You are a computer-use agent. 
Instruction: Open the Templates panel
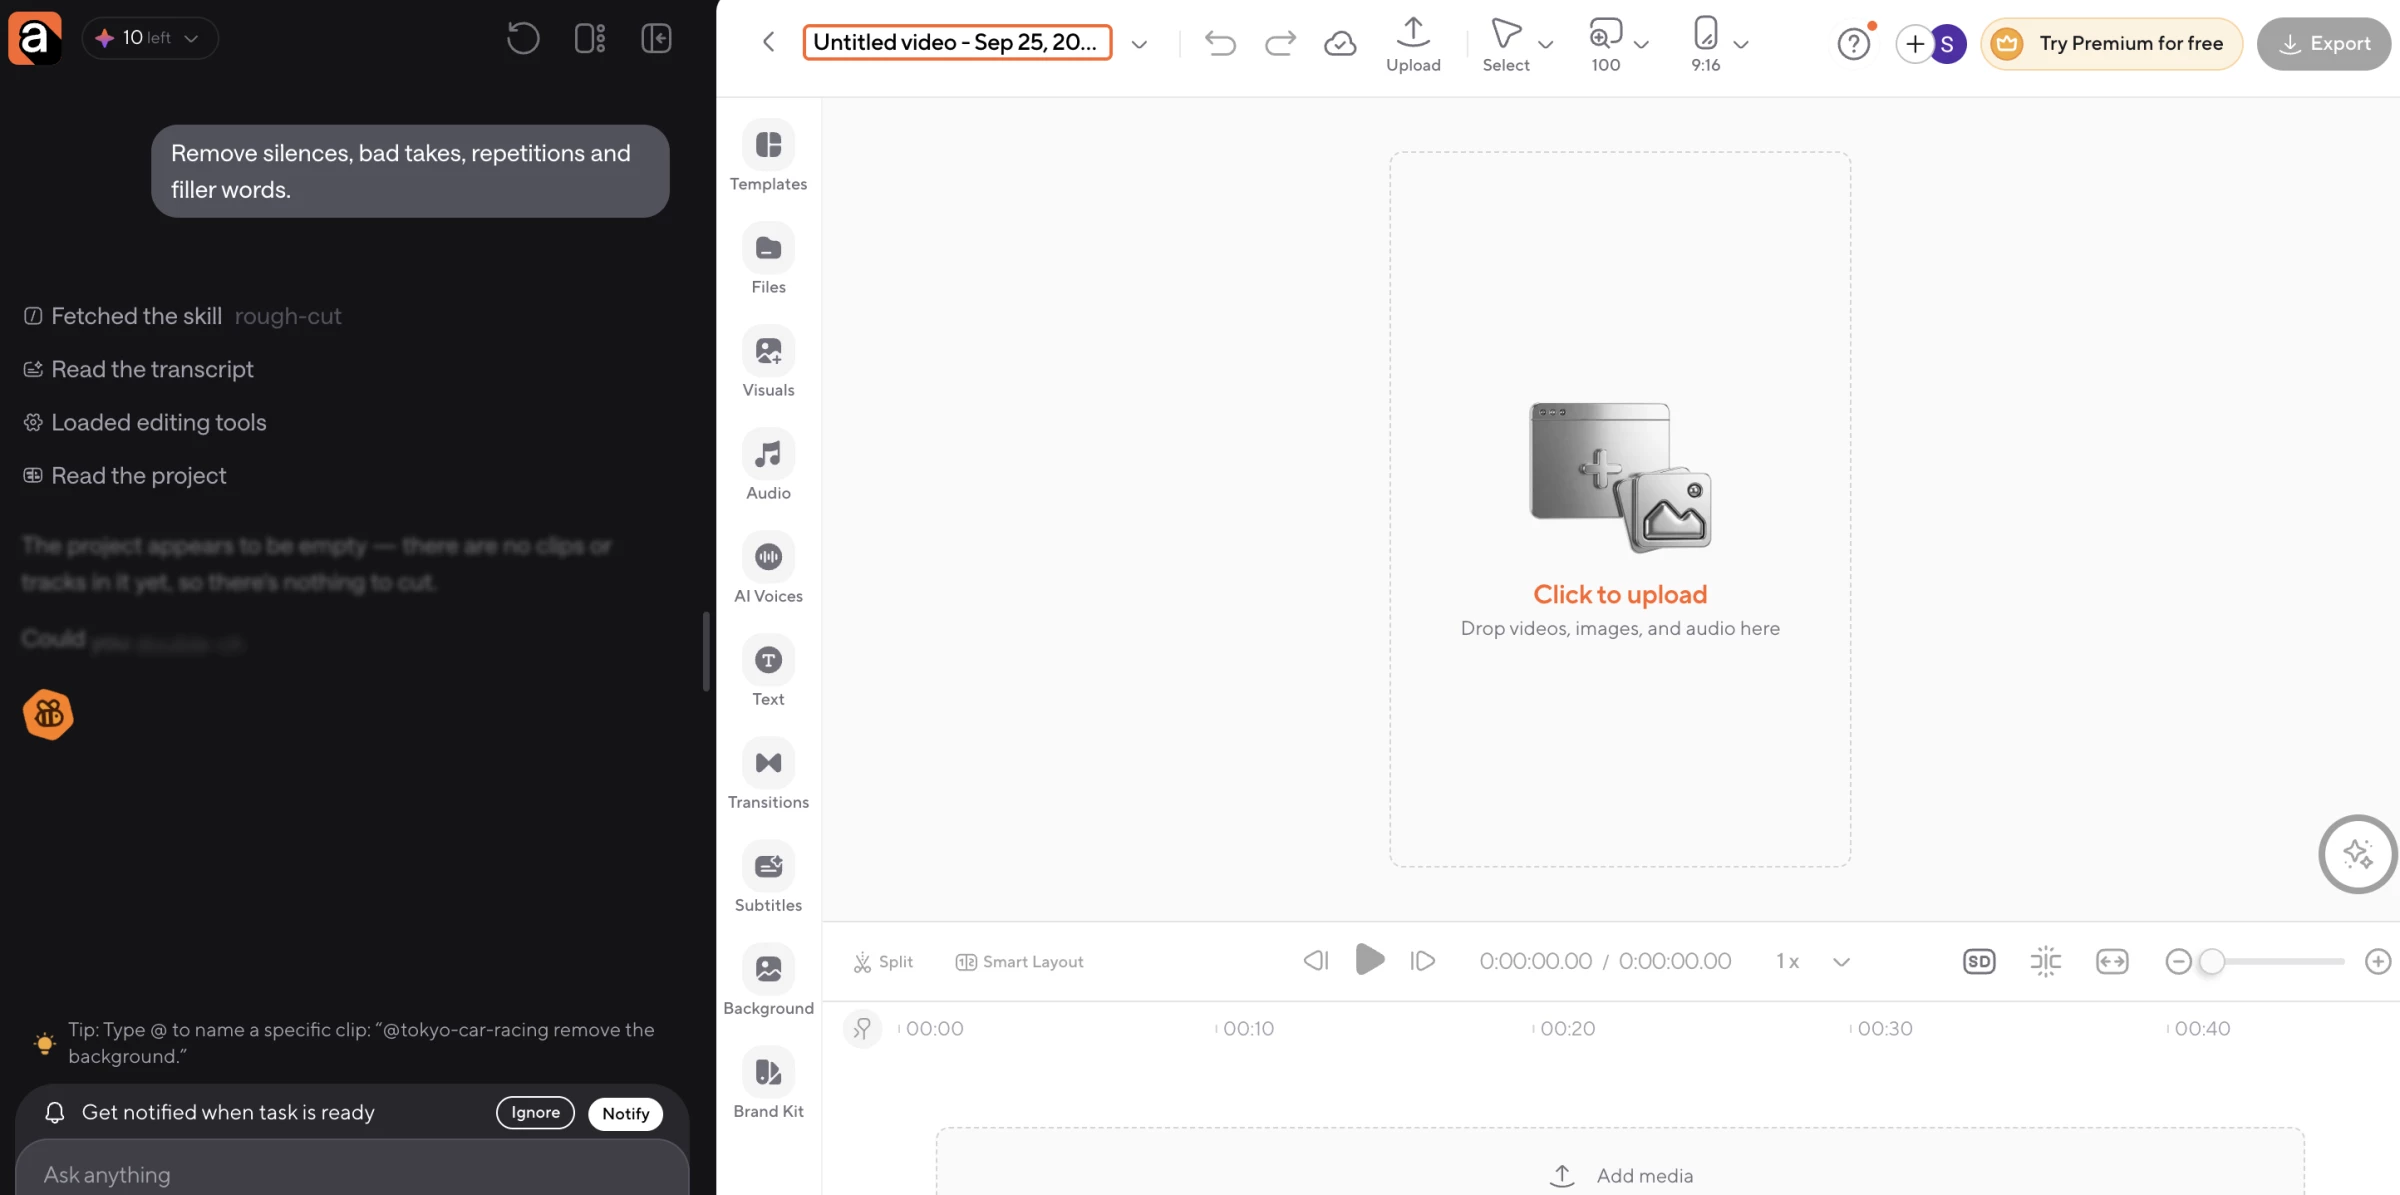tap(768, 156)
